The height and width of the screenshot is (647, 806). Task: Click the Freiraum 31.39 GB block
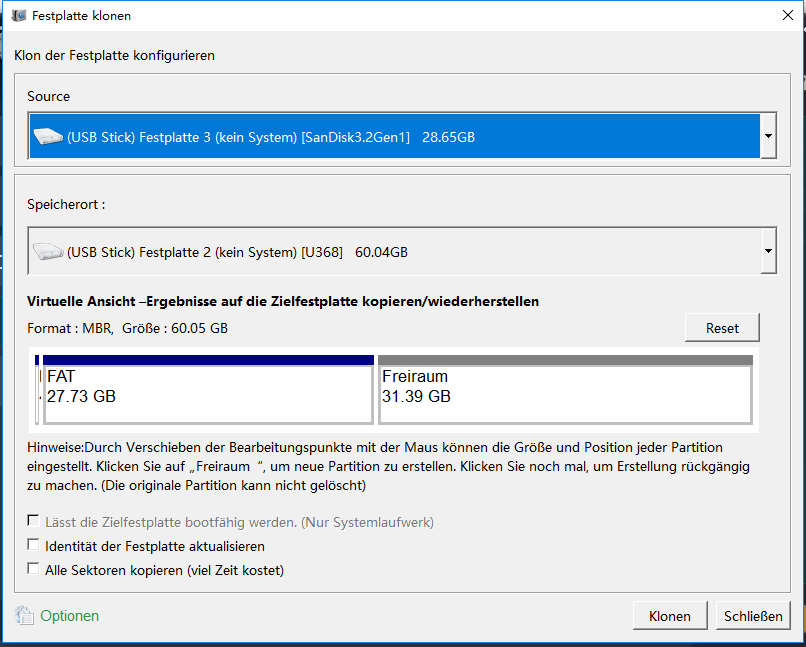coord(564,394)
